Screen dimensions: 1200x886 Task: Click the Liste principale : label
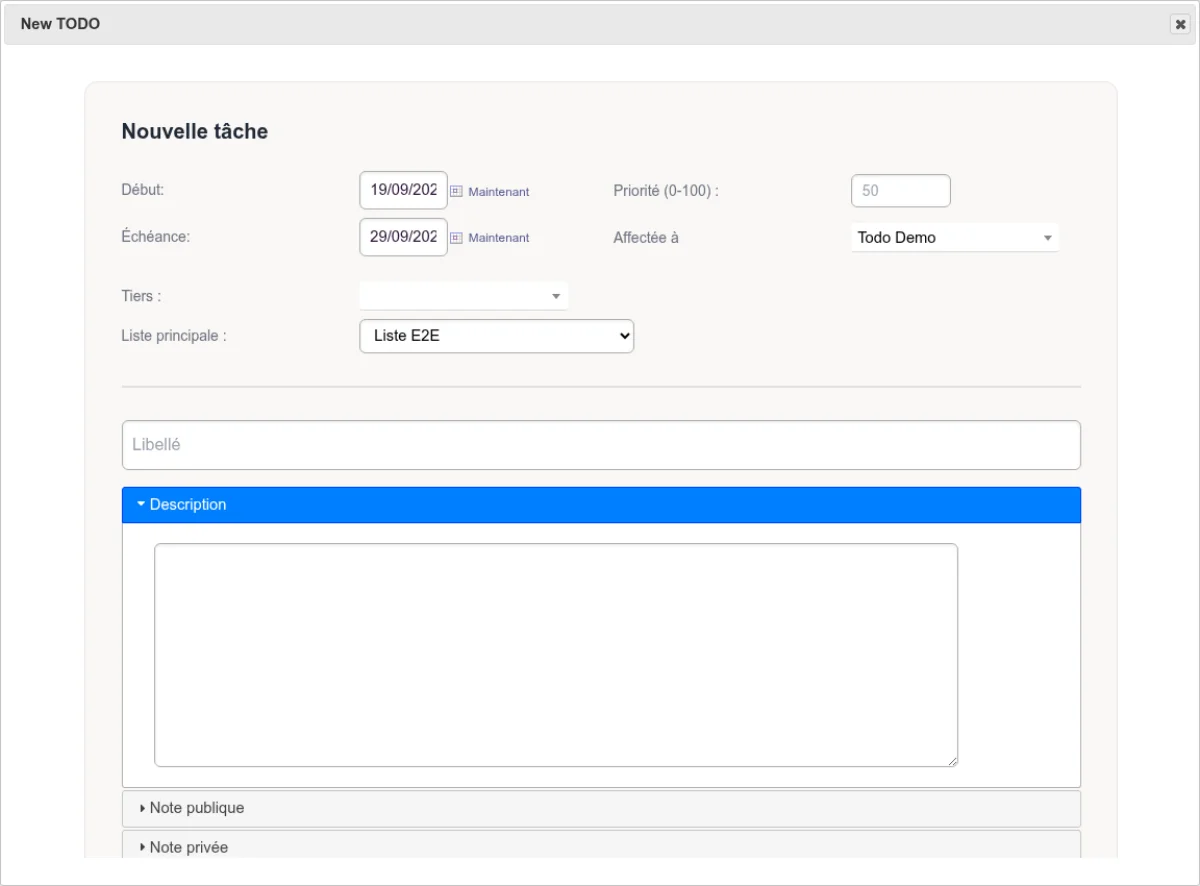(174, 336)
